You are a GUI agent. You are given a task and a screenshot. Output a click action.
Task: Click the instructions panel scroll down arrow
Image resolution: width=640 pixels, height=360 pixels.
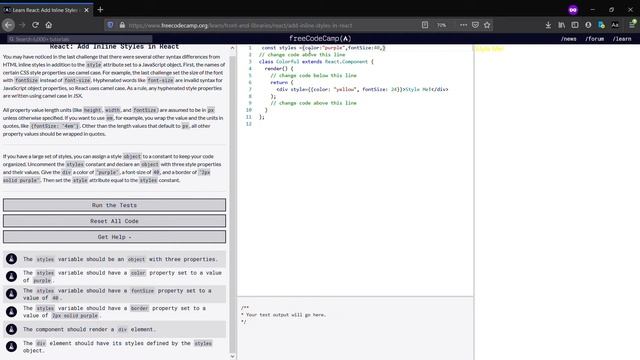233,356
